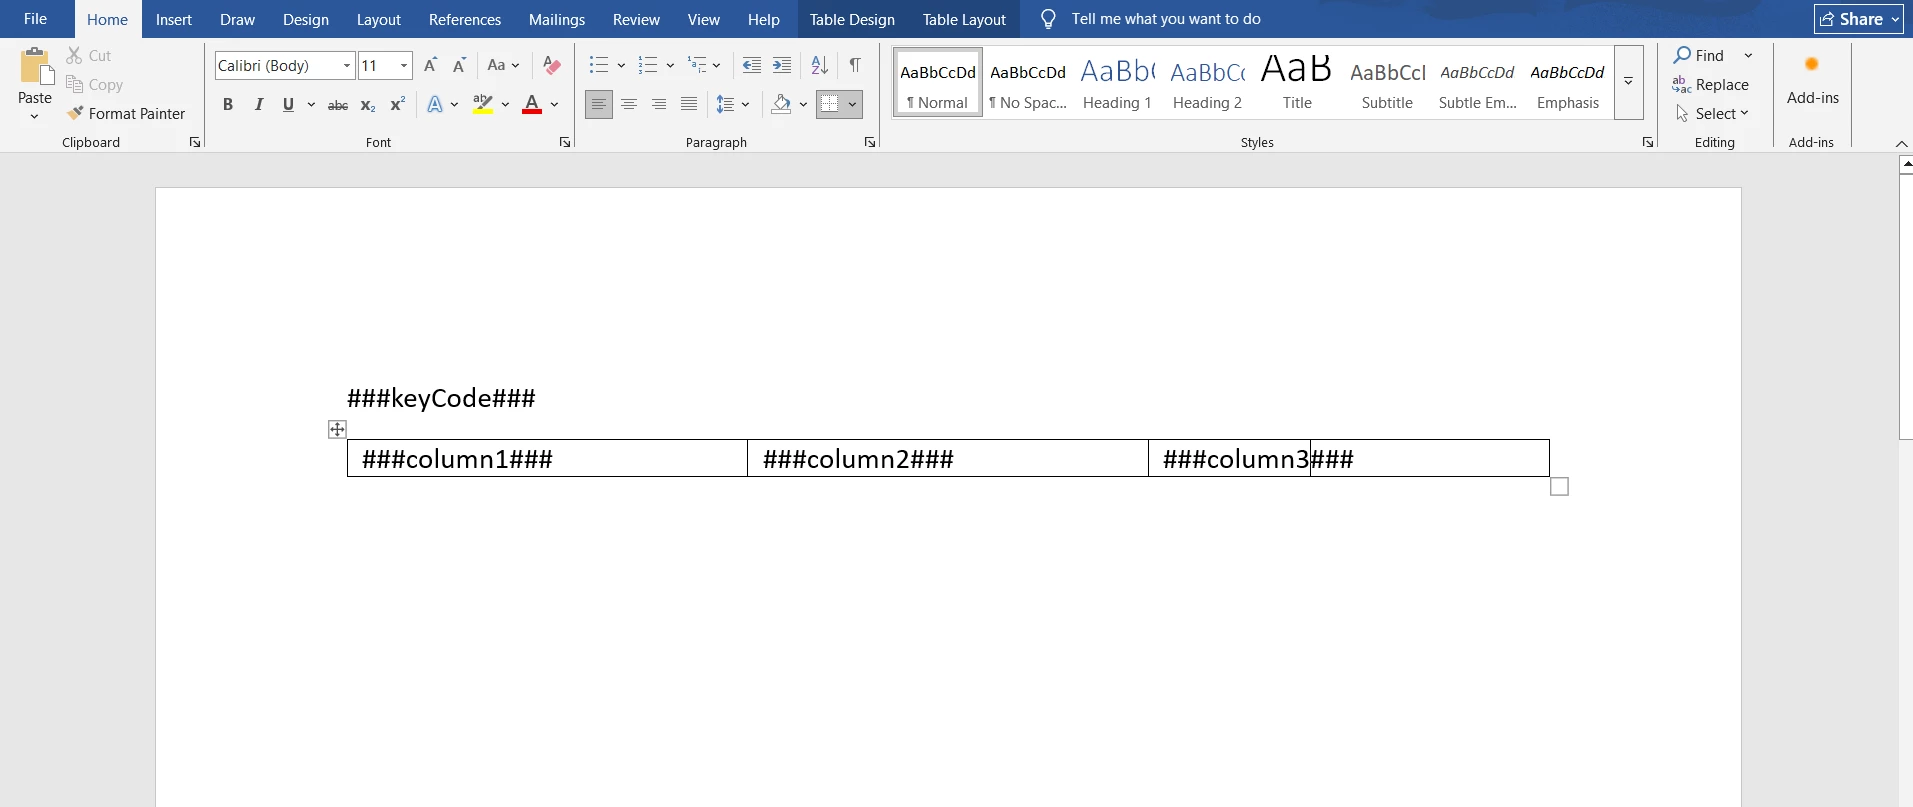Click the table resize handle

pos(1559,487)
